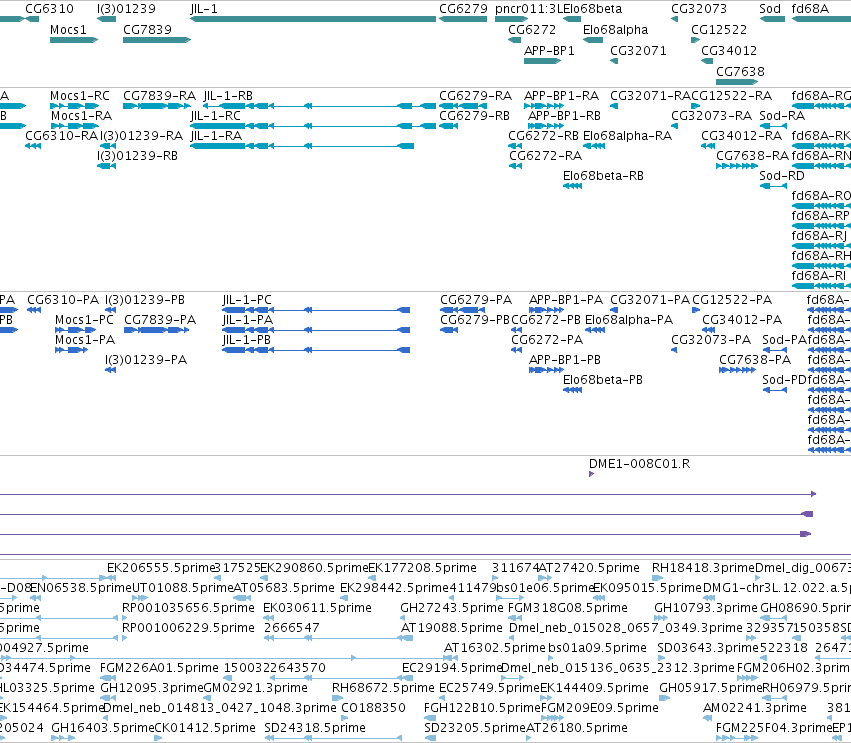Click the Sod gene label
851x743 pixels.
(x=770, y=9)
